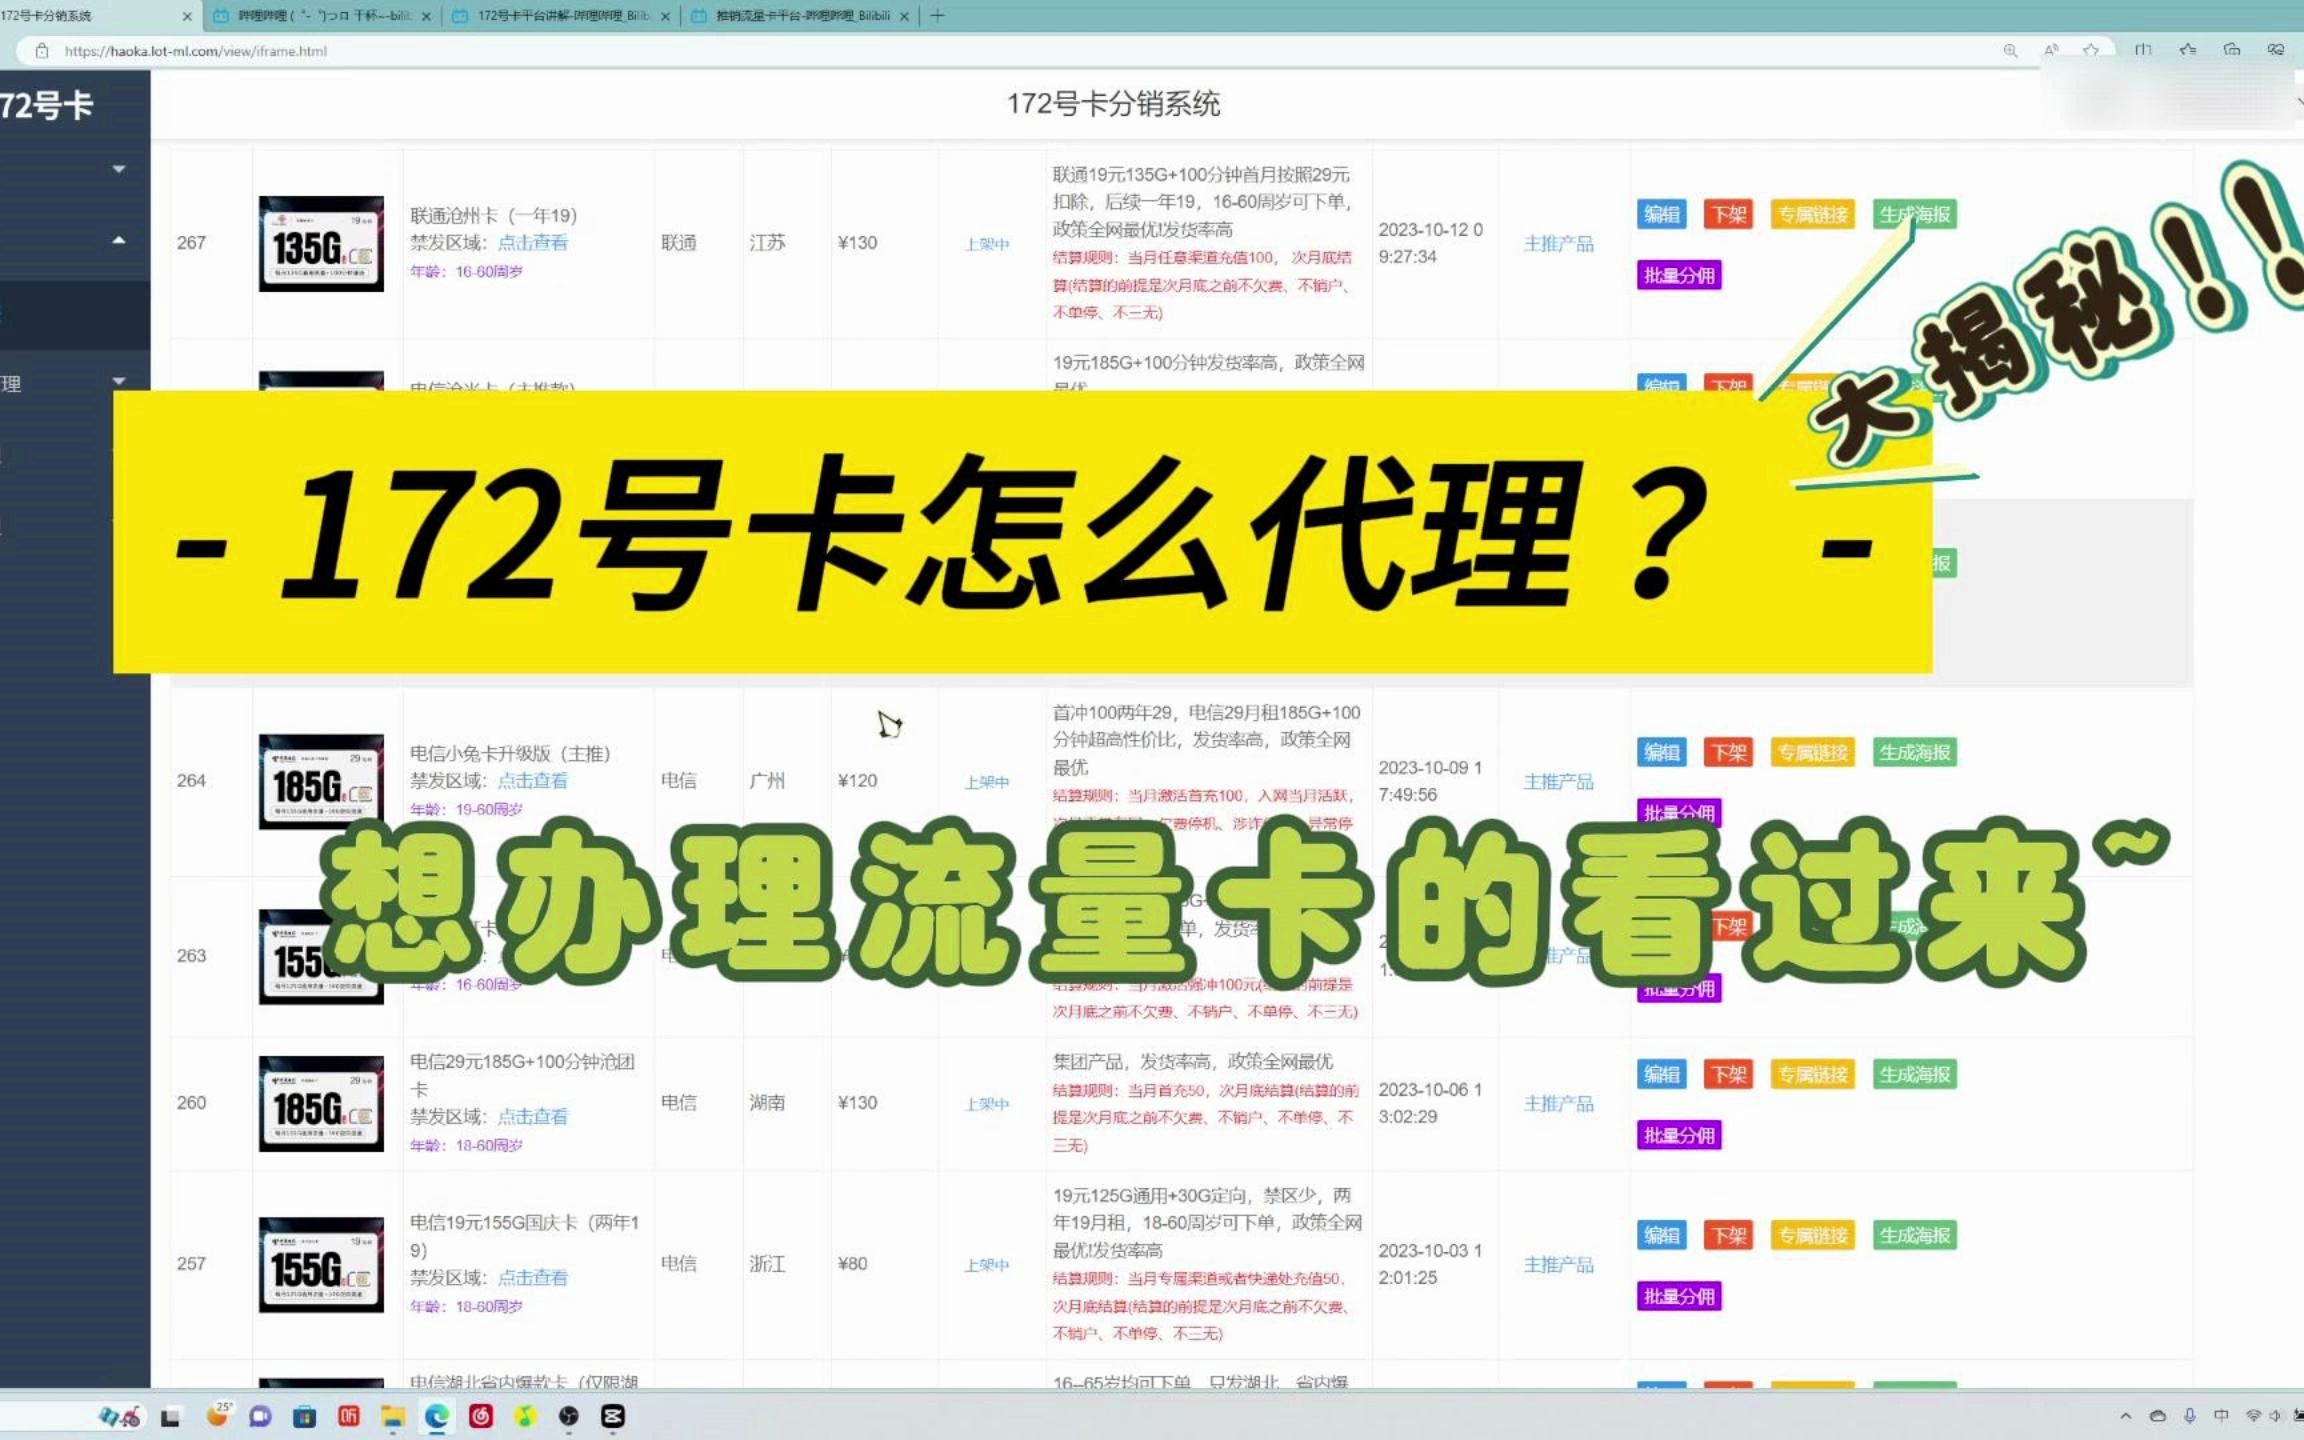This screenshot has width=2304, height=1440.
Task: Click the 湖南 region cell in row 260
Action: point(767,1102)
